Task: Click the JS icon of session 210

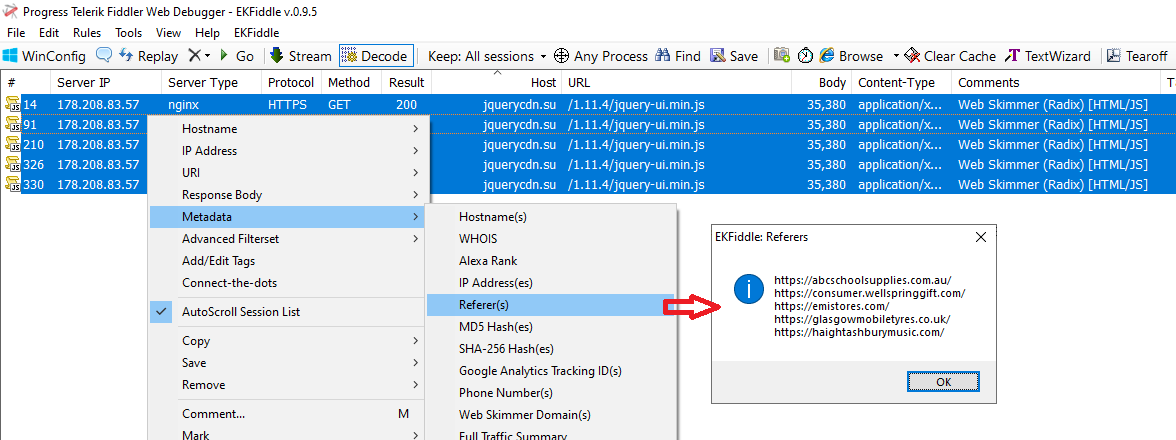Action: (12, 145)
